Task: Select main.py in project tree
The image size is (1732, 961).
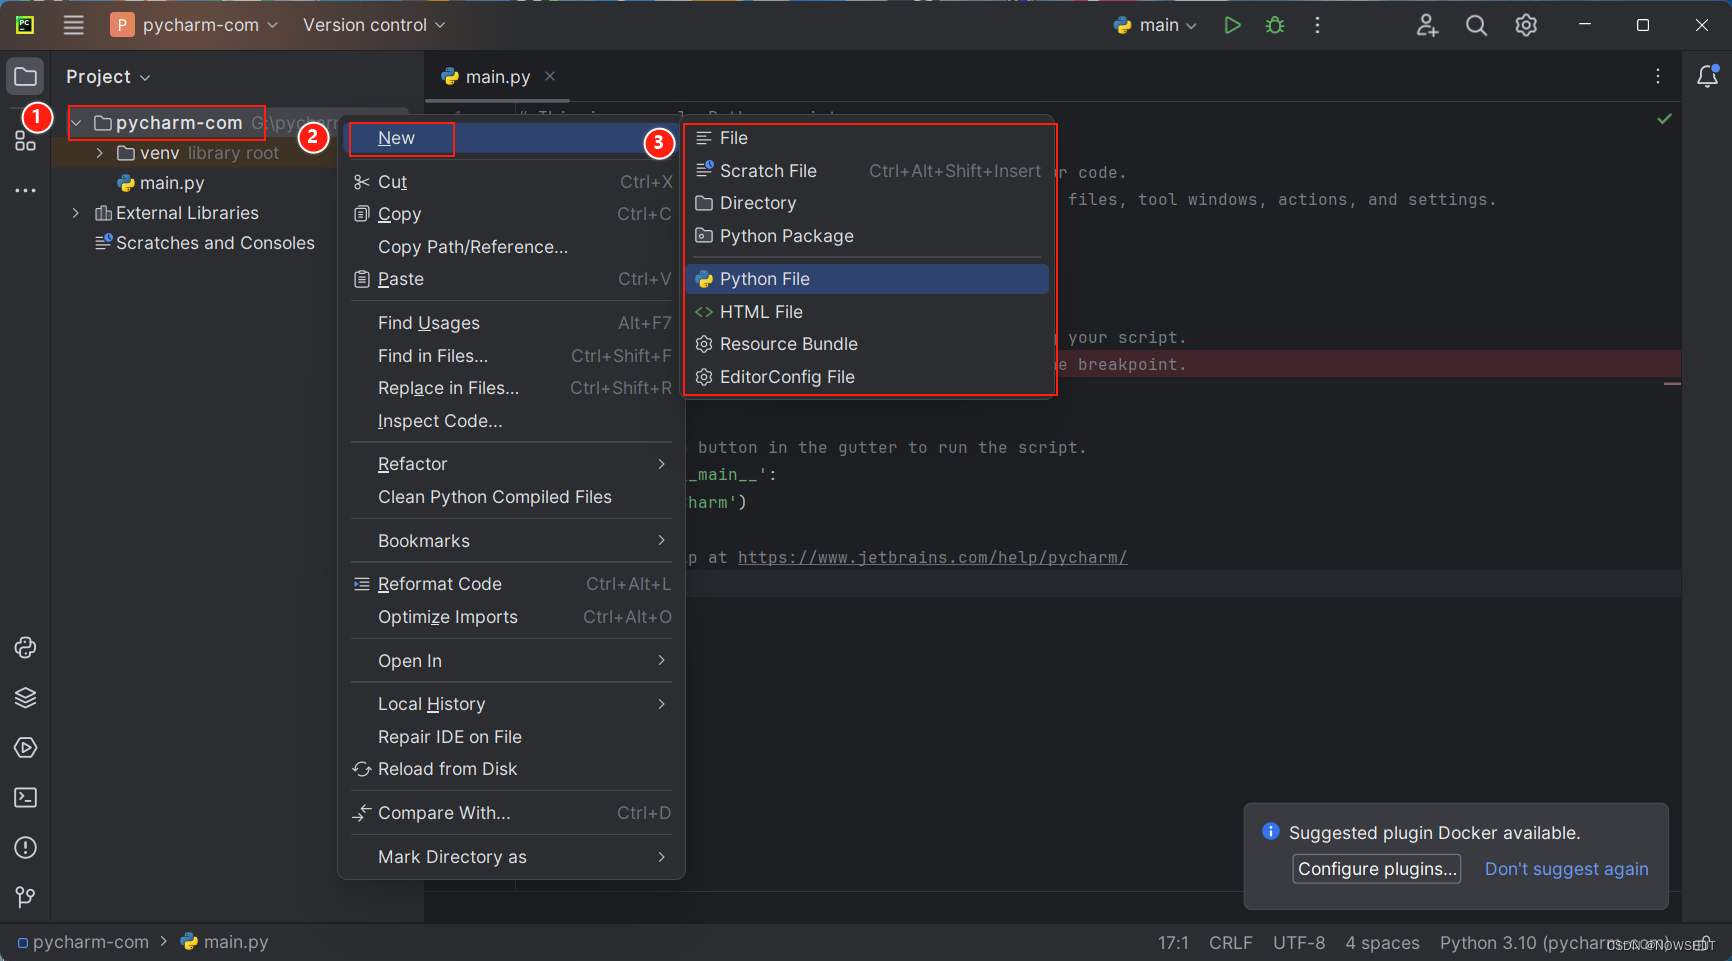Action: [x=161, y=183]
